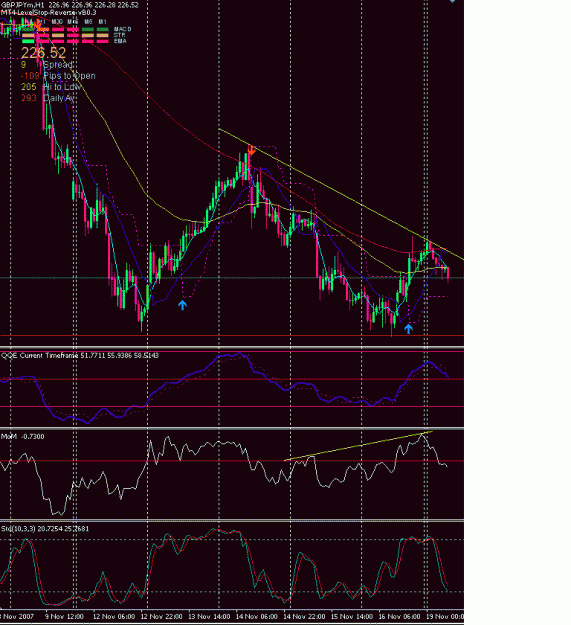The width and height of the screenshot is (571, 625).
Task: Select the -109 pips value
Action: [x=30, y=76]
